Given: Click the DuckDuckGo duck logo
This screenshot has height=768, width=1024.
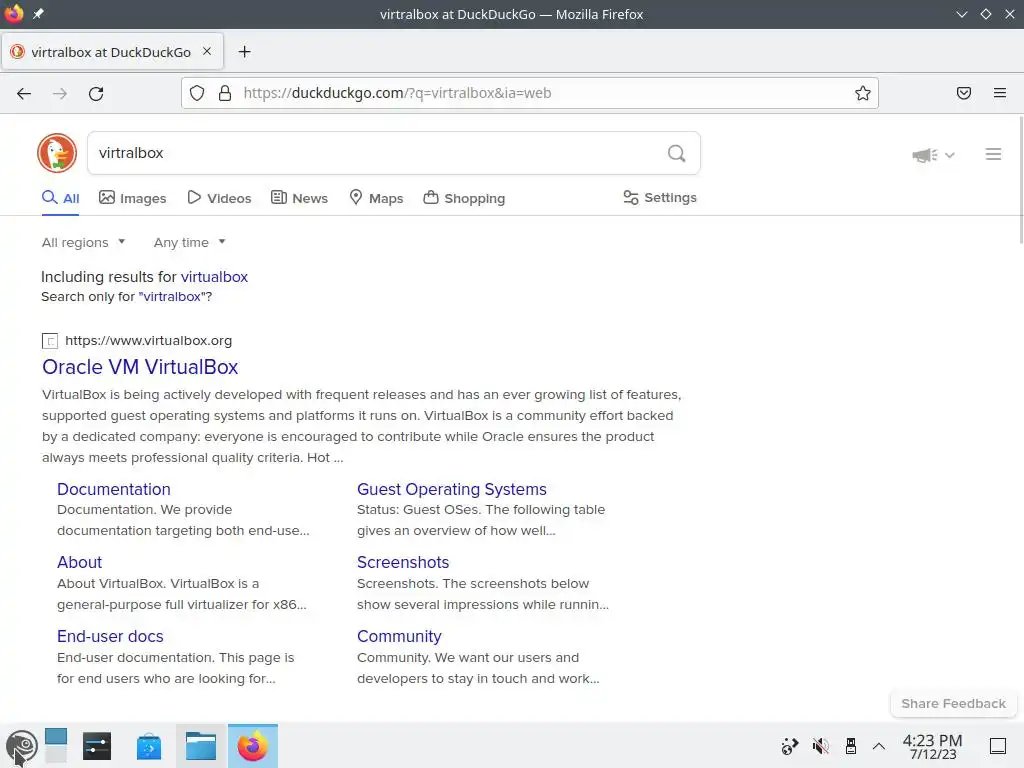Looking at the screenshot, I should tap(57, 153).
